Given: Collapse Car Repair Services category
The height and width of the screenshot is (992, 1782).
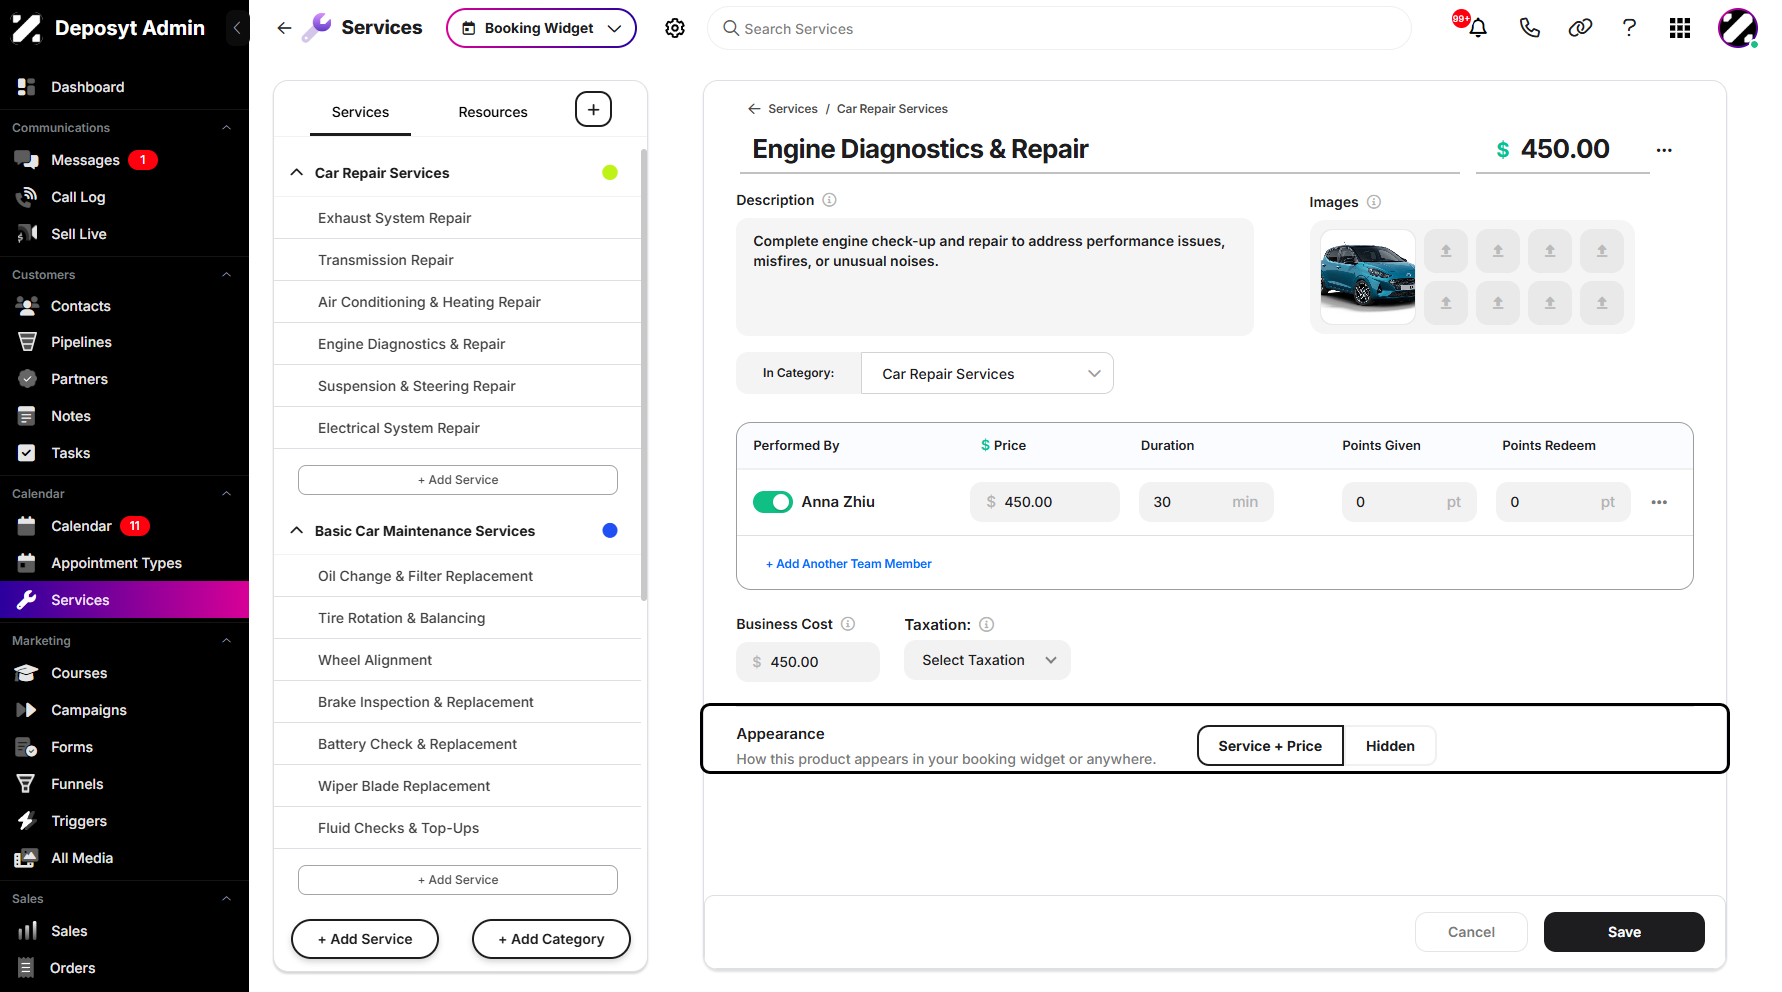Looking at the screenshot, I should 296,172.
